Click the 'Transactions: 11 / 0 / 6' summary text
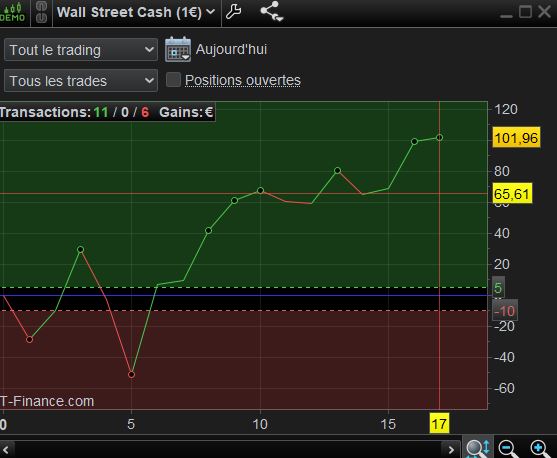This screenshot has height=458, width=557. (x=75, y=112)
